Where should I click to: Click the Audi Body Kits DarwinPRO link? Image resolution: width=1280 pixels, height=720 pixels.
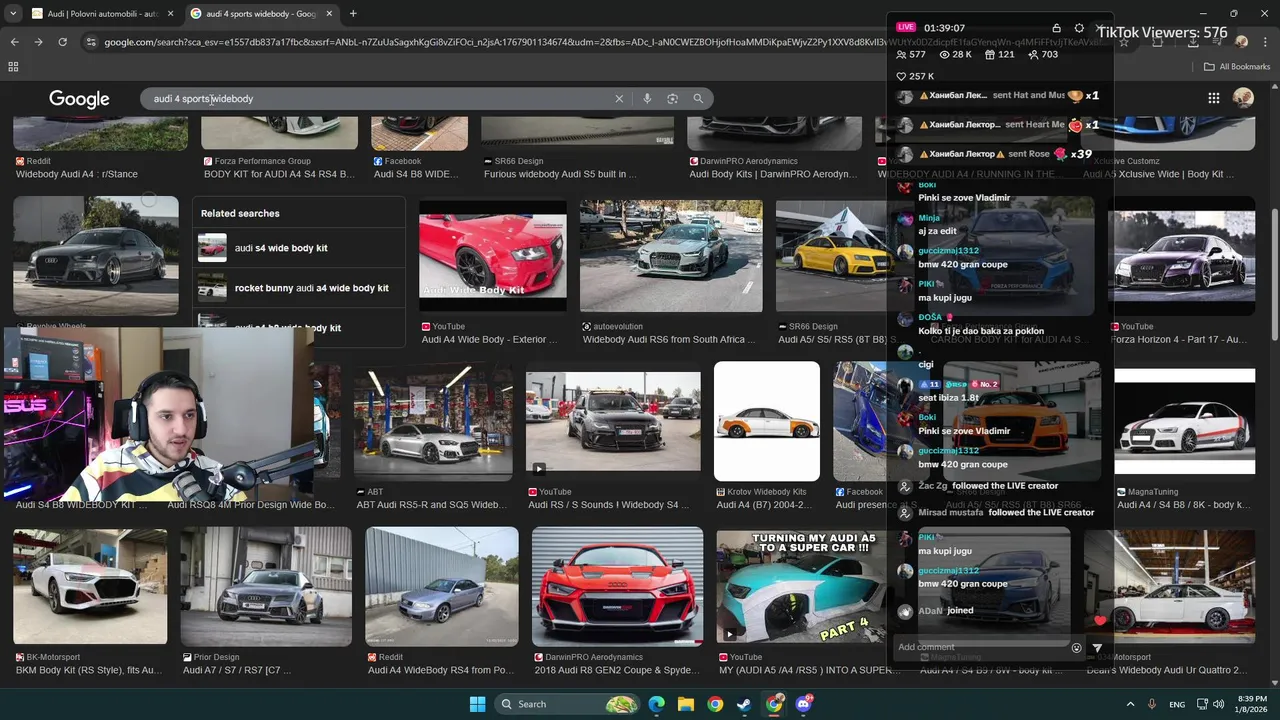[773, 174]
